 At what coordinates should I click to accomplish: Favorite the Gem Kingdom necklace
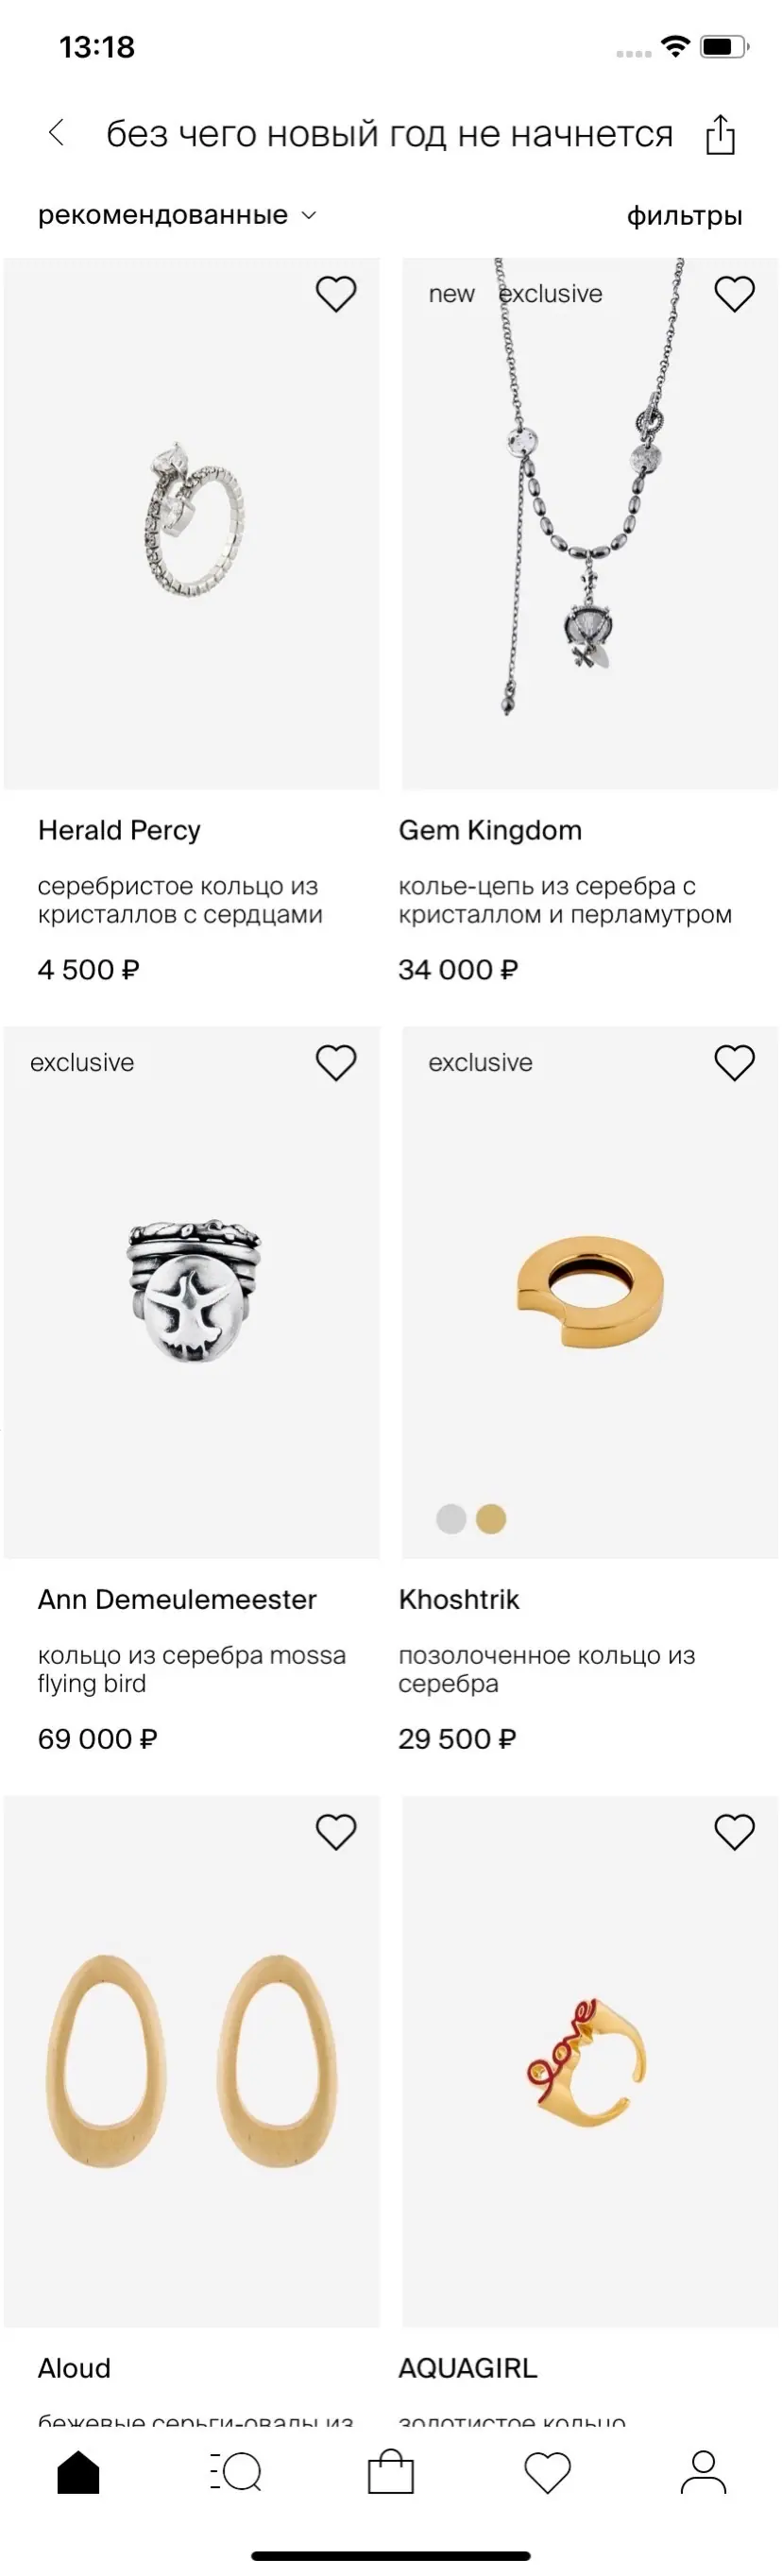734,294
